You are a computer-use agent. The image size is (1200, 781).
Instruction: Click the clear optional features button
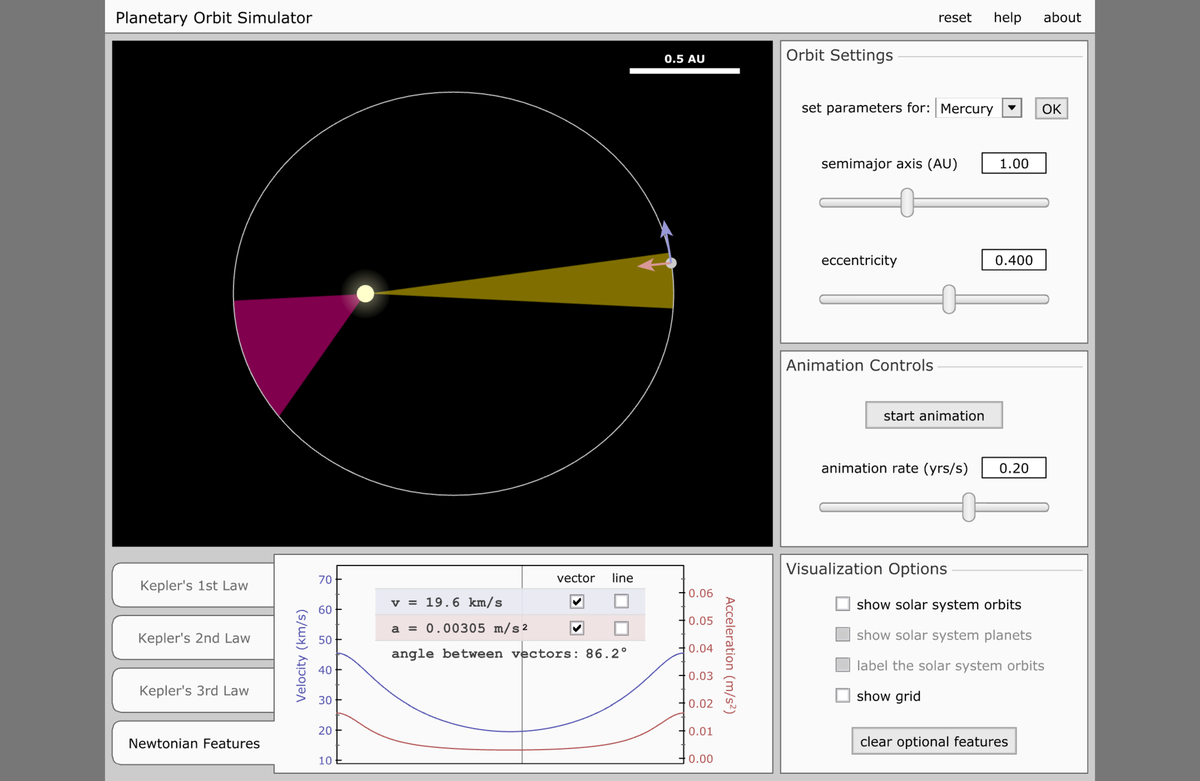click(x=933, y=740)
